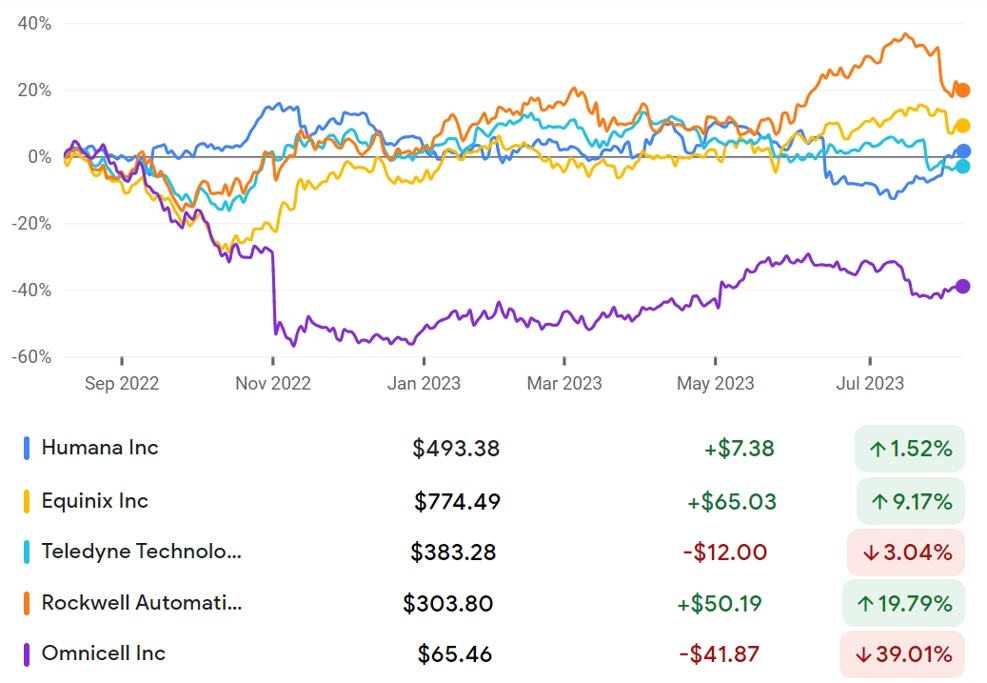Click the red 39.01% change badge
Image resolution: width=987 pixels, height=683 pixels.
pyautogui.click(x=902, y=654)
